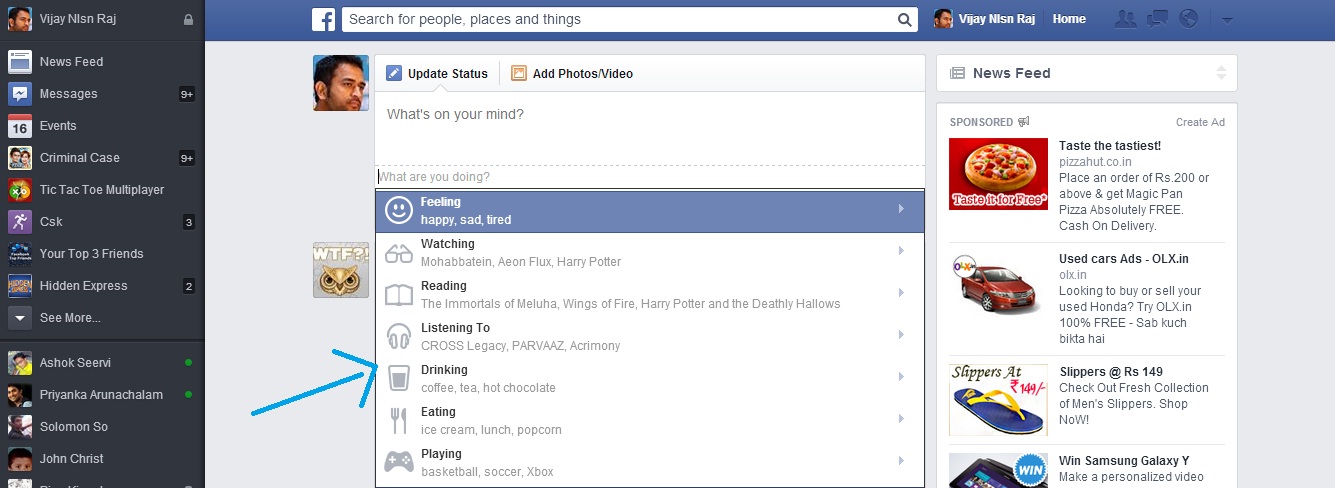Click the "What are you doing?" field
This screenshot has height=488, width=1335.
(650, 177)
